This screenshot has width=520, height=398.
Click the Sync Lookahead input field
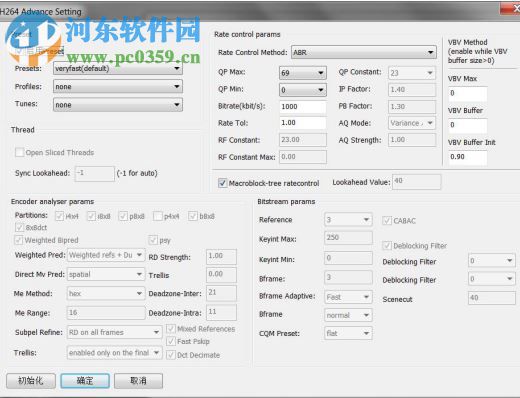tap(95, 174)
